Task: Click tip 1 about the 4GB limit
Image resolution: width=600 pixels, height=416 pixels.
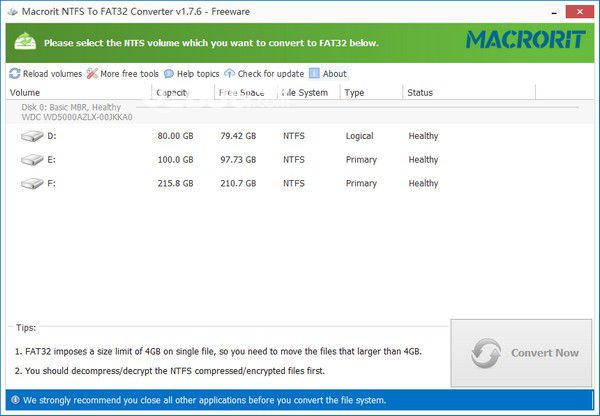Action: tap(218, 351)
